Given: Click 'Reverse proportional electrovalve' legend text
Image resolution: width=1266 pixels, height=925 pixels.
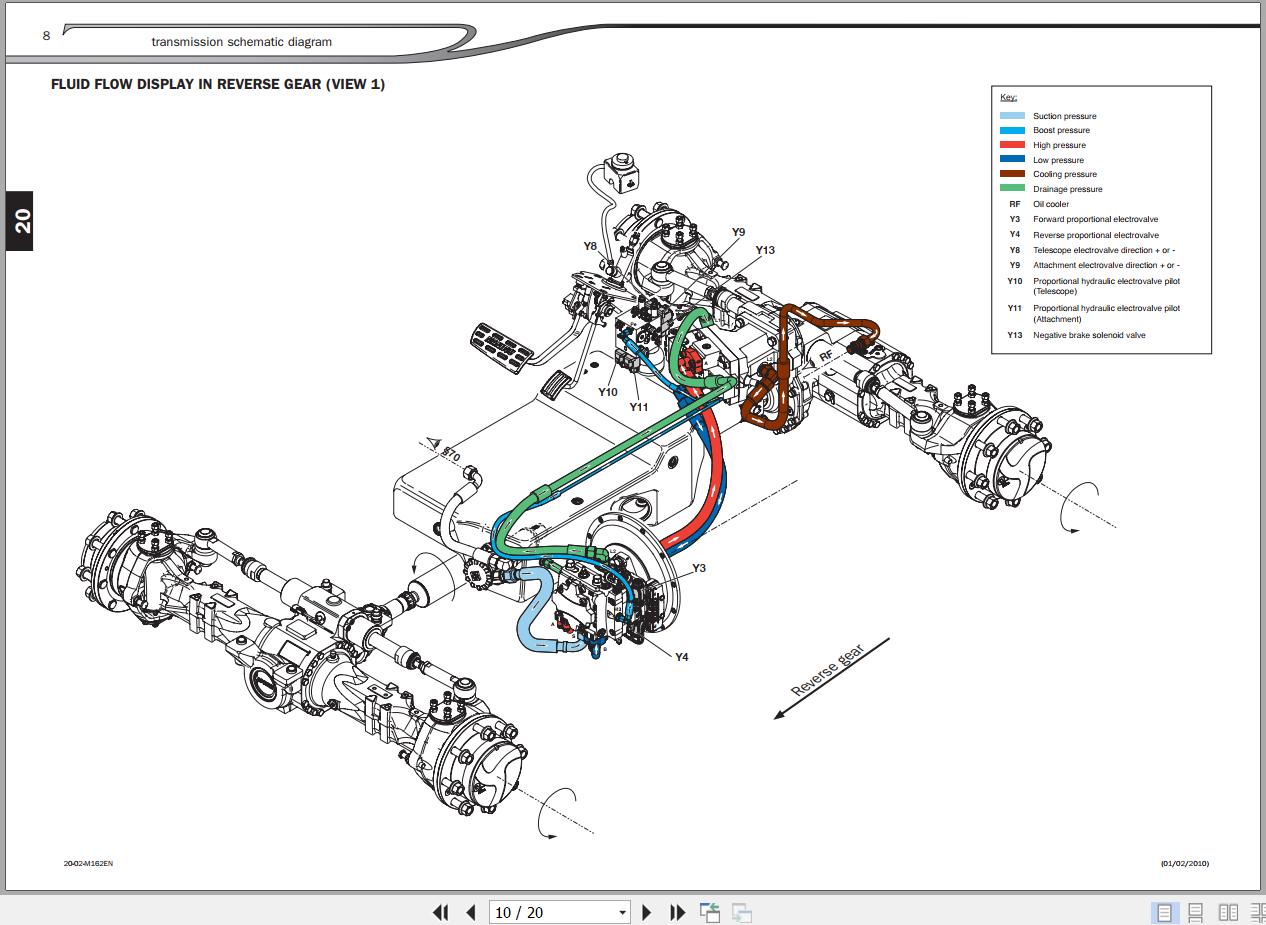Looking at the screenshot, I should (x=1096, y=235).
